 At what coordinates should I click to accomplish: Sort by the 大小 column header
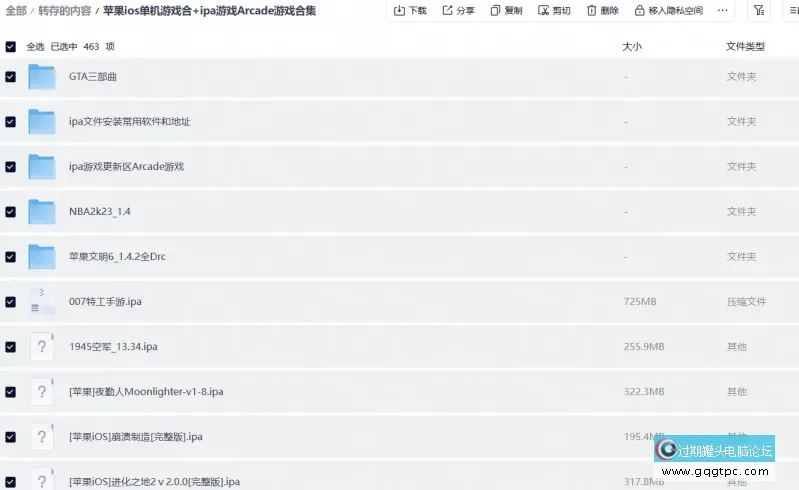pos(632,46)
